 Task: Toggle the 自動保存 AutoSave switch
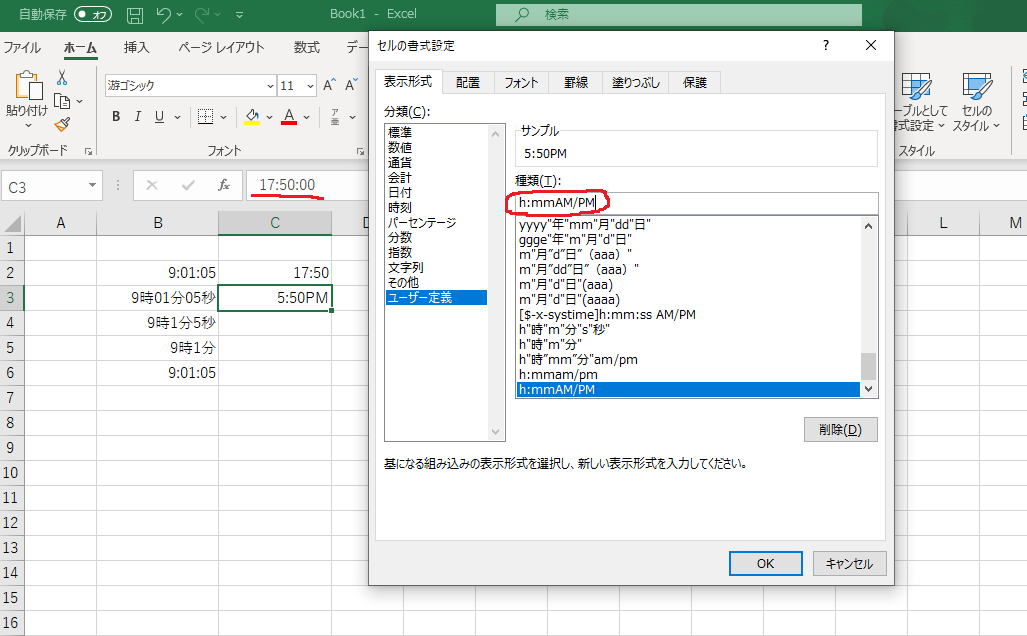pos(93,14)
